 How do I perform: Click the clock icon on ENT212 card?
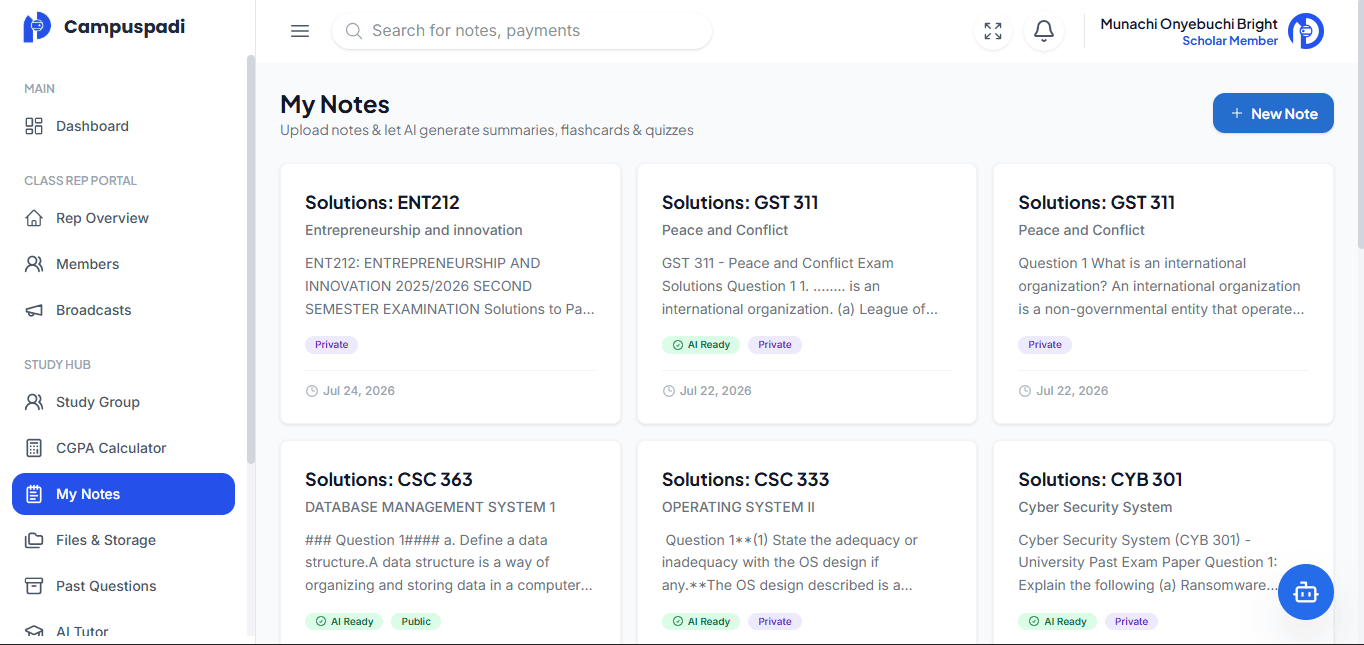[x=311, y=391]
